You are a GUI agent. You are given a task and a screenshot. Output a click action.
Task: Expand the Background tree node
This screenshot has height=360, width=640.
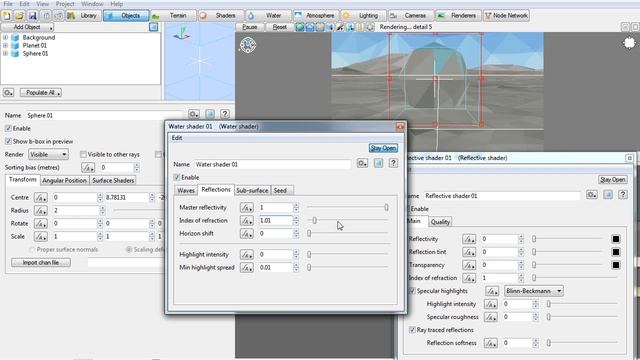(x=5, y=37)
